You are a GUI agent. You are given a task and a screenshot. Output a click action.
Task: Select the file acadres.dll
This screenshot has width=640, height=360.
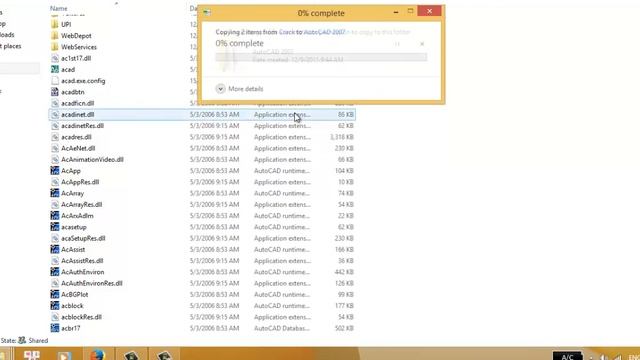pyautogui.click(x=76, y=137)
